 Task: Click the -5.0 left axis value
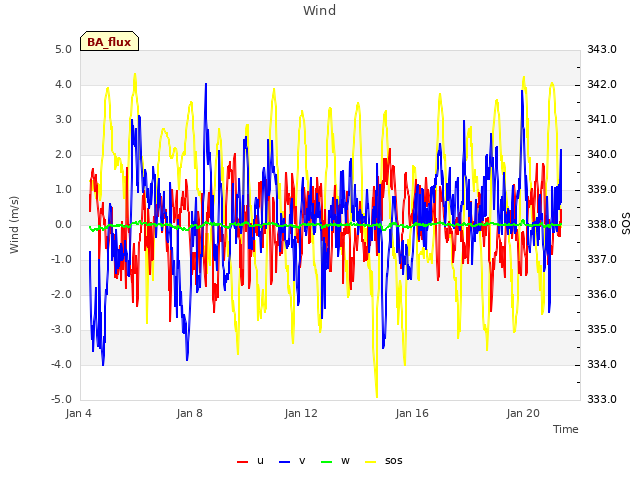click(61, 399)
